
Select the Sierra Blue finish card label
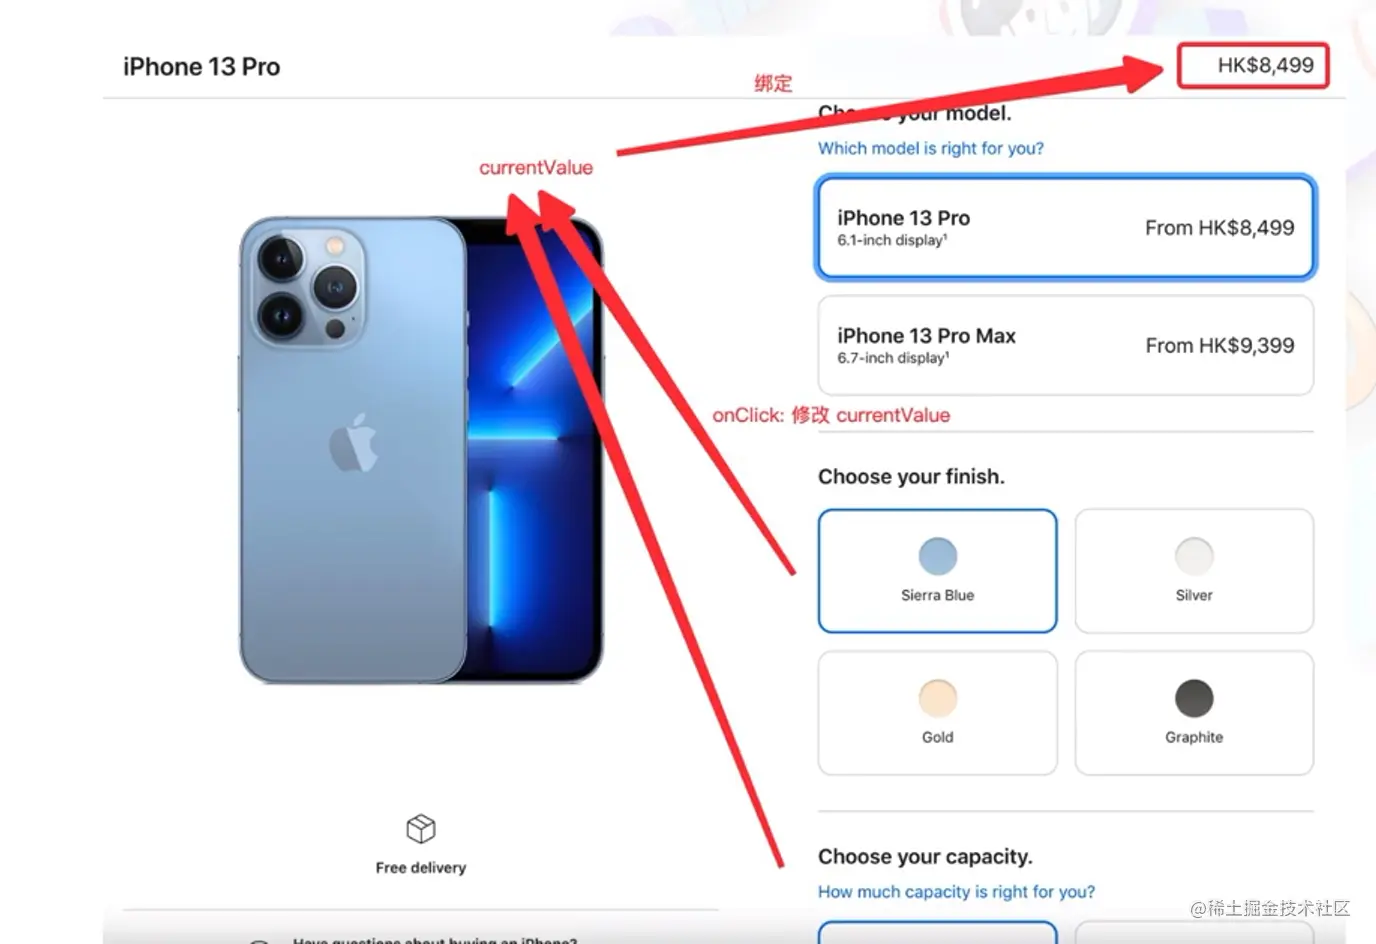tap(937, 595)
